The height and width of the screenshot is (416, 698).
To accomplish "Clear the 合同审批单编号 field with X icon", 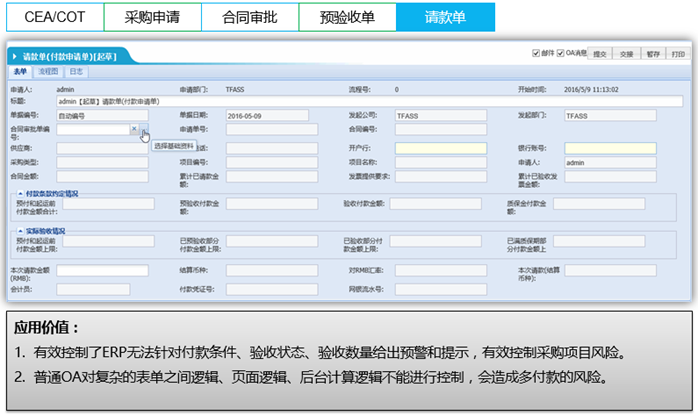I will click(134, 129).
